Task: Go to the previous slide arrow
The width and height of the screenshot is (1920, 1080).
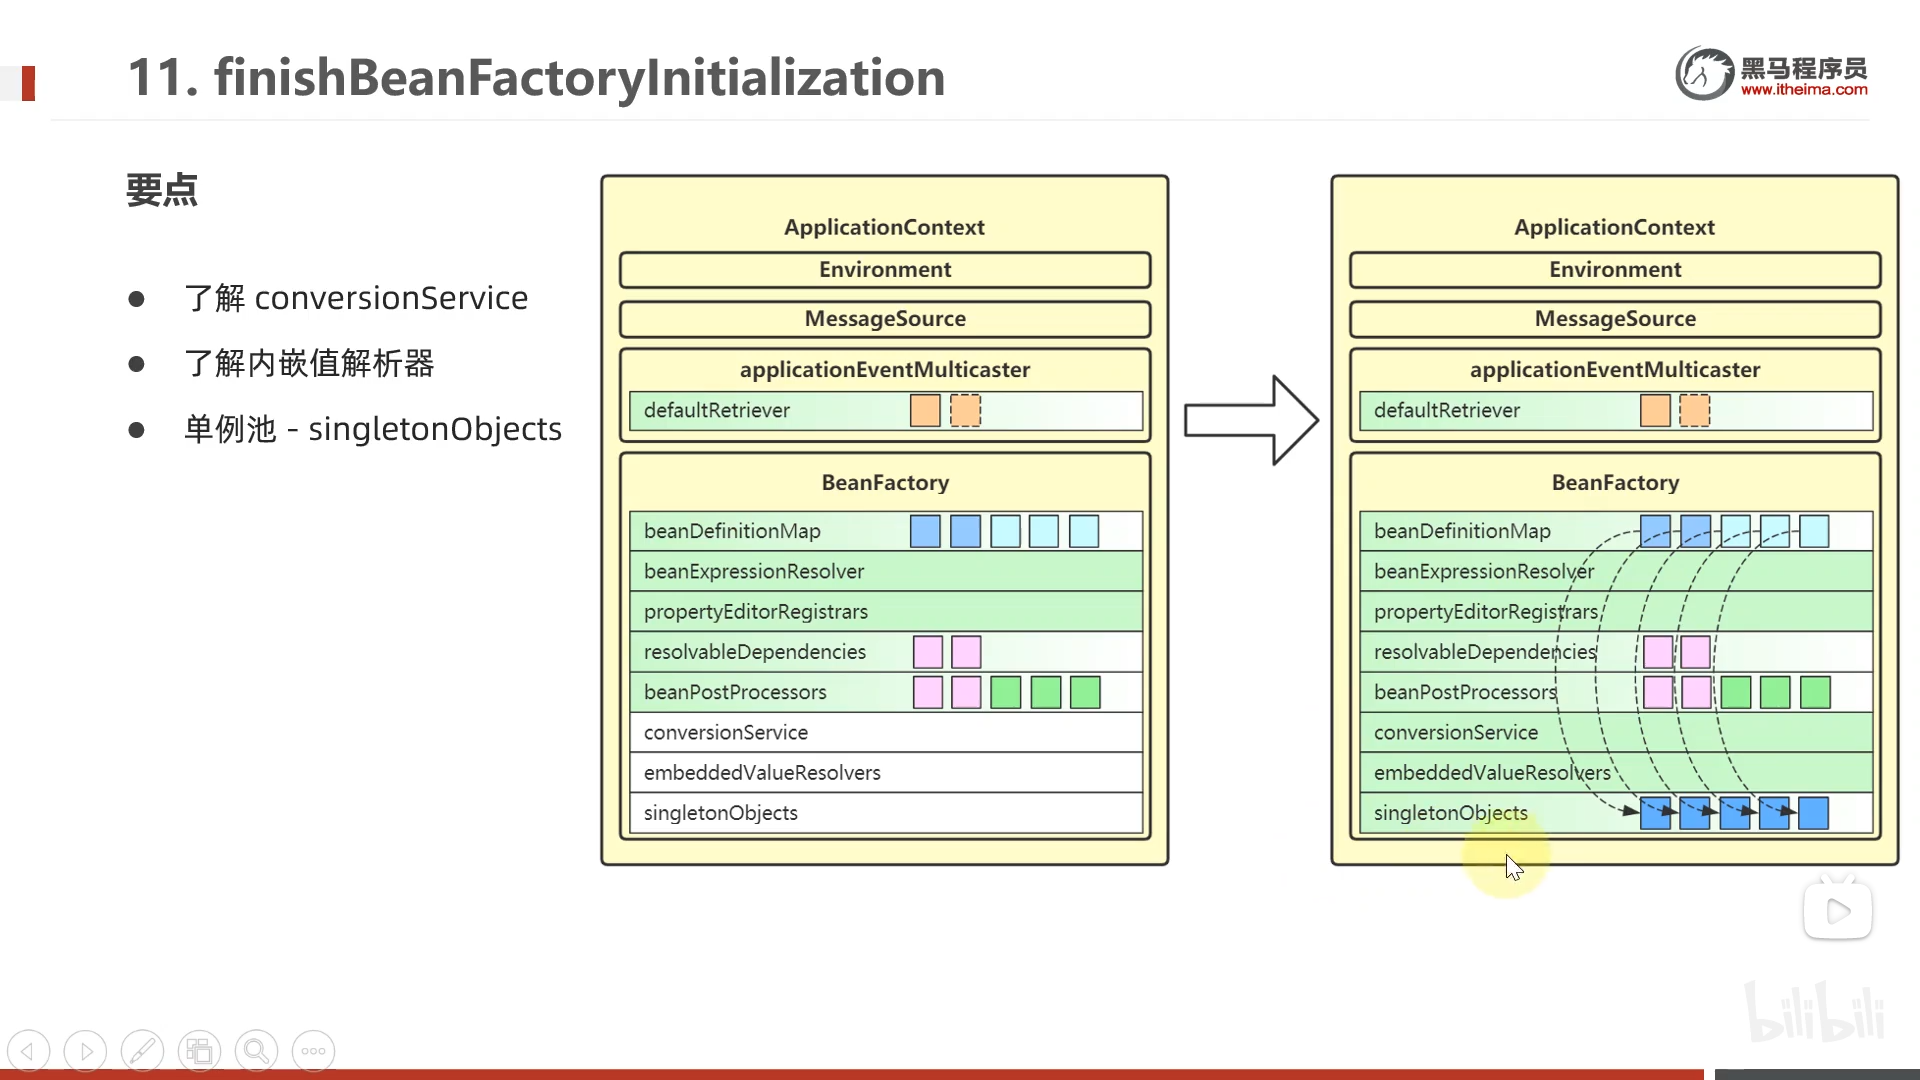Action: click(x=28, y=1051)
